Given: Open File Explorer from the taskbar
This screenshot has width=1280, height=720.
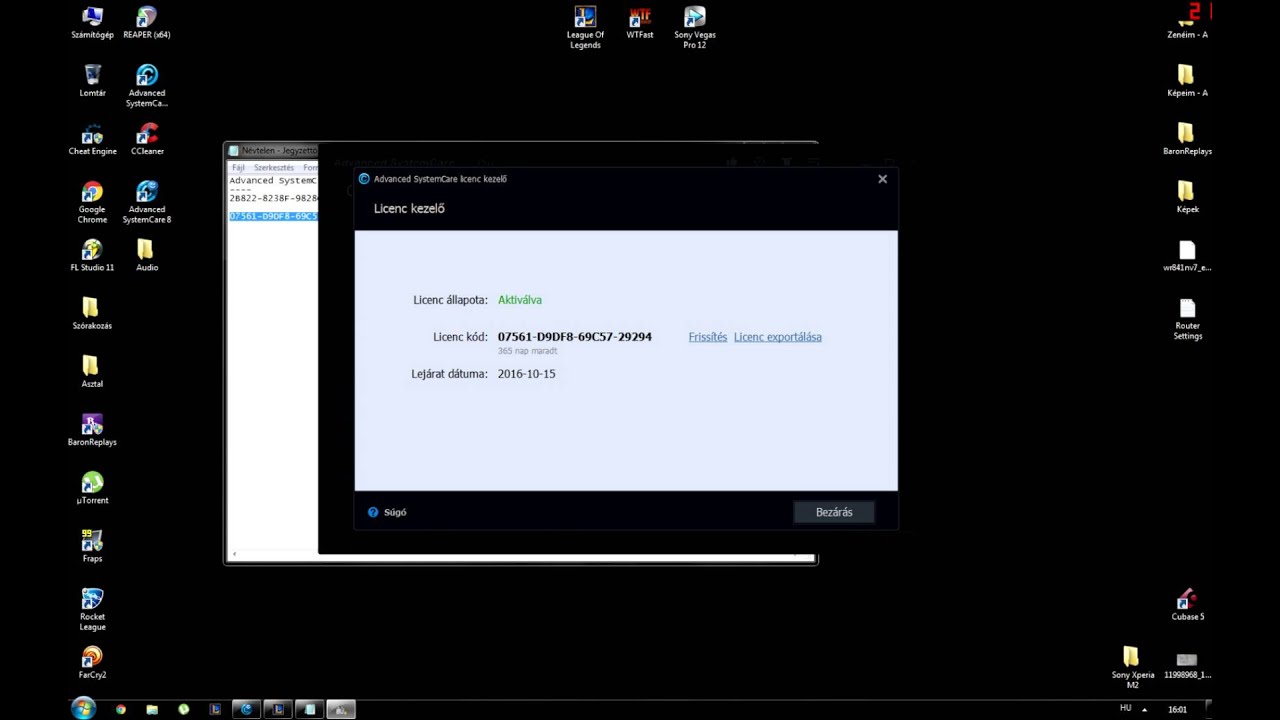Looking at the screenshot, I should tap(152, 709).
